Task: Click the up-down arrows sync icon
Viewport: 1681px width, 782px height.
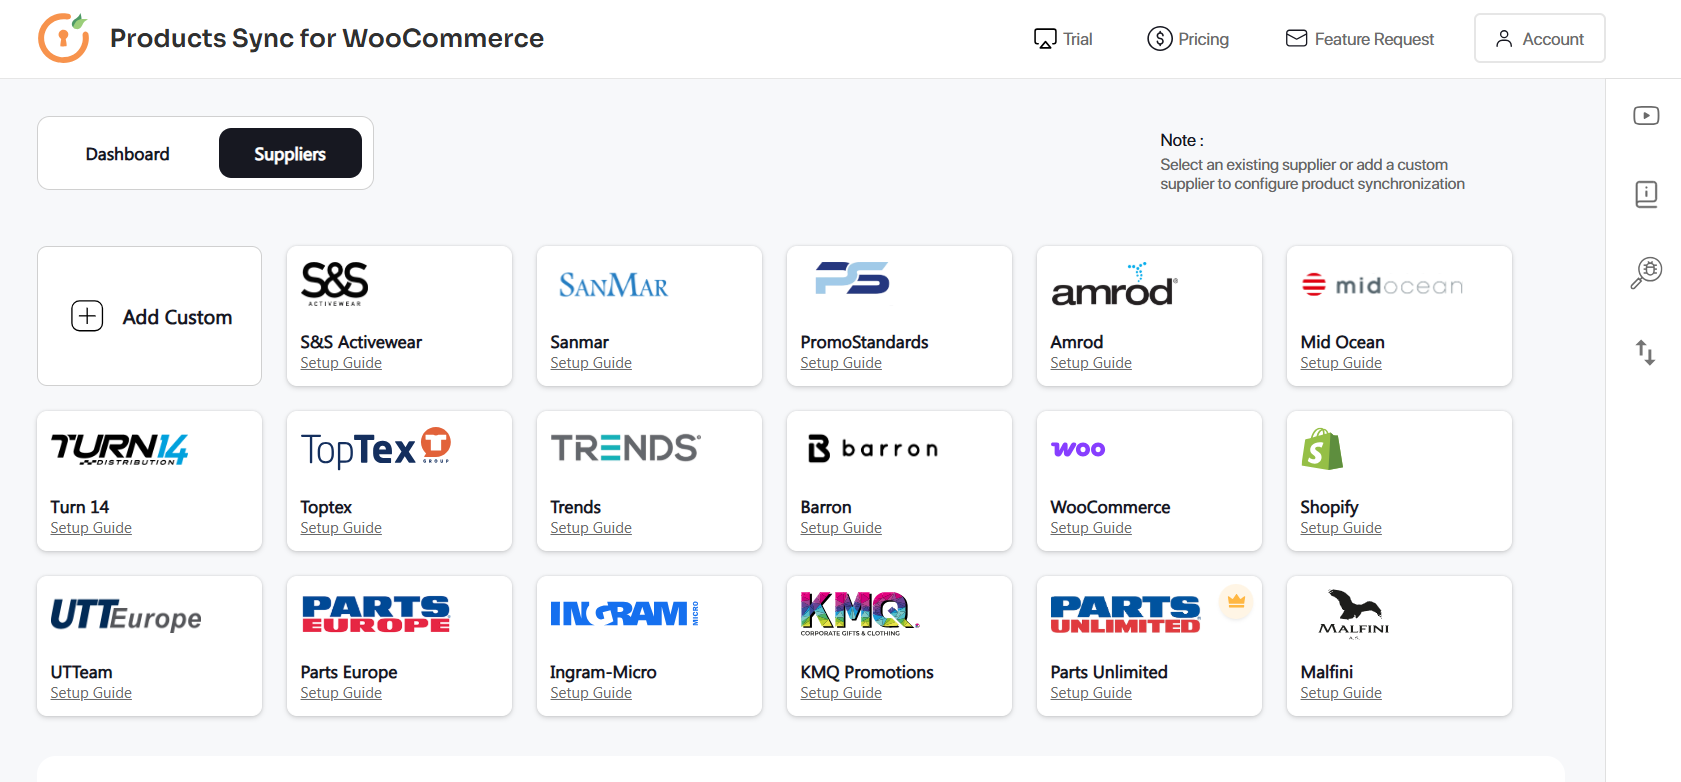Action: coord(1646,352)
